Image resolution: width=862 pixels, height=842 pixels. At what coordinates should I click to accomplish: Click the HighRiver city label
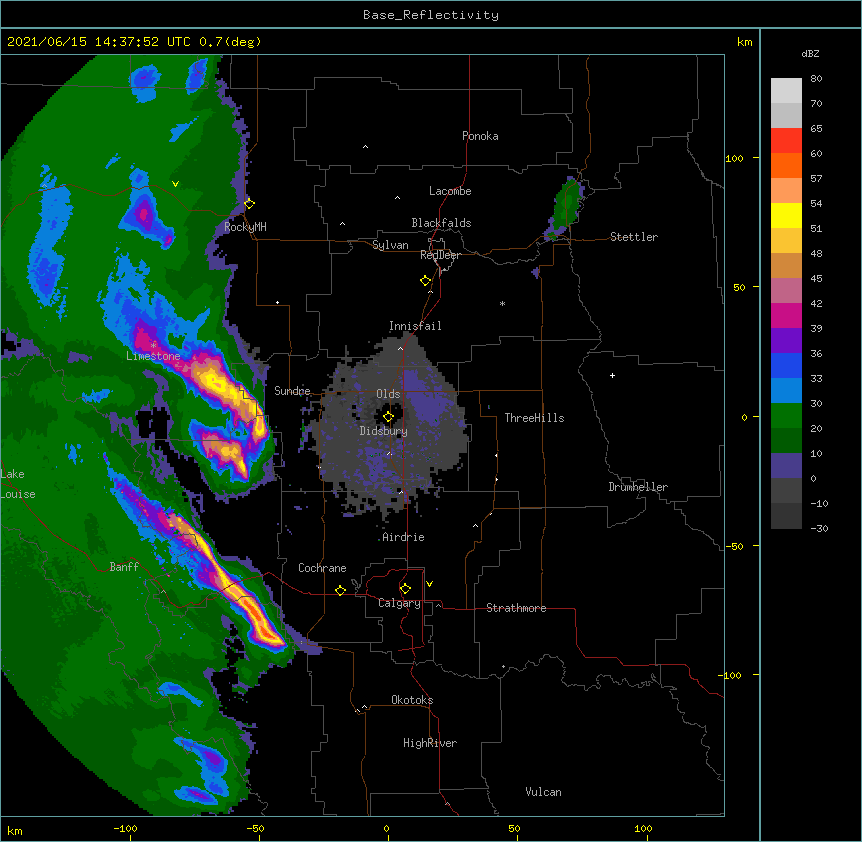click(430, 743)
